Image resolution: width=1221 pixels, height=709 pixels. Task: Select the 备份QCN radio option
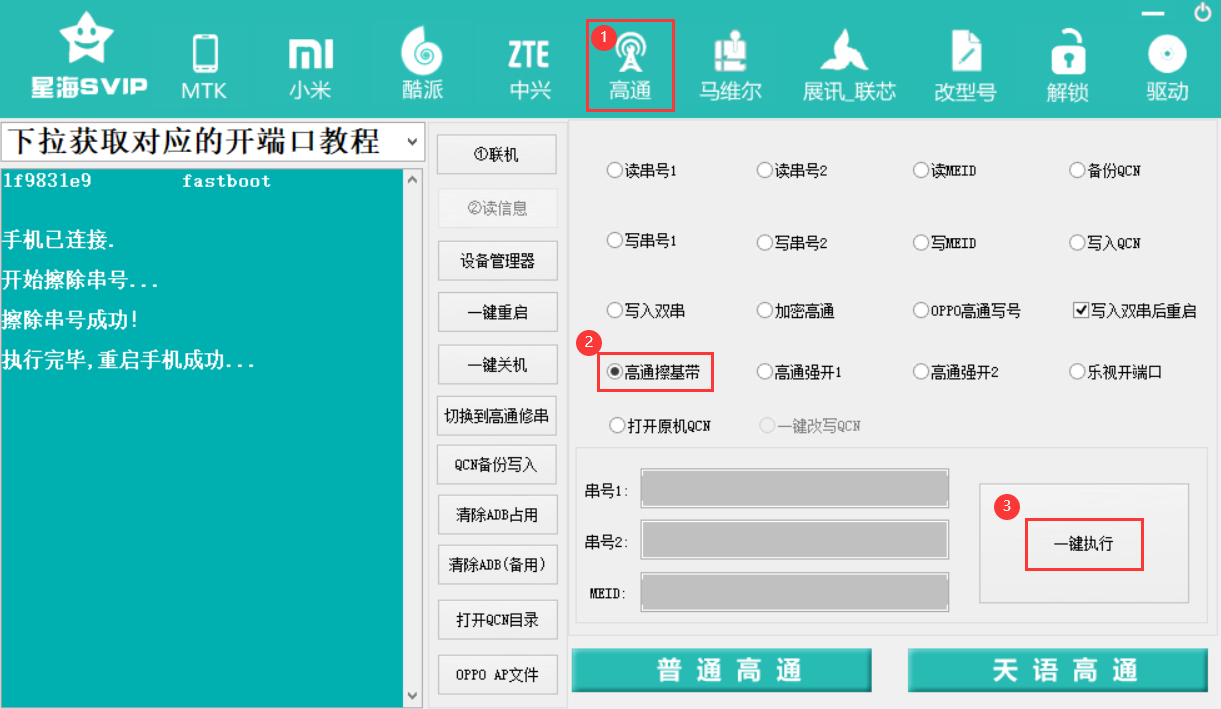[1105, 170]
